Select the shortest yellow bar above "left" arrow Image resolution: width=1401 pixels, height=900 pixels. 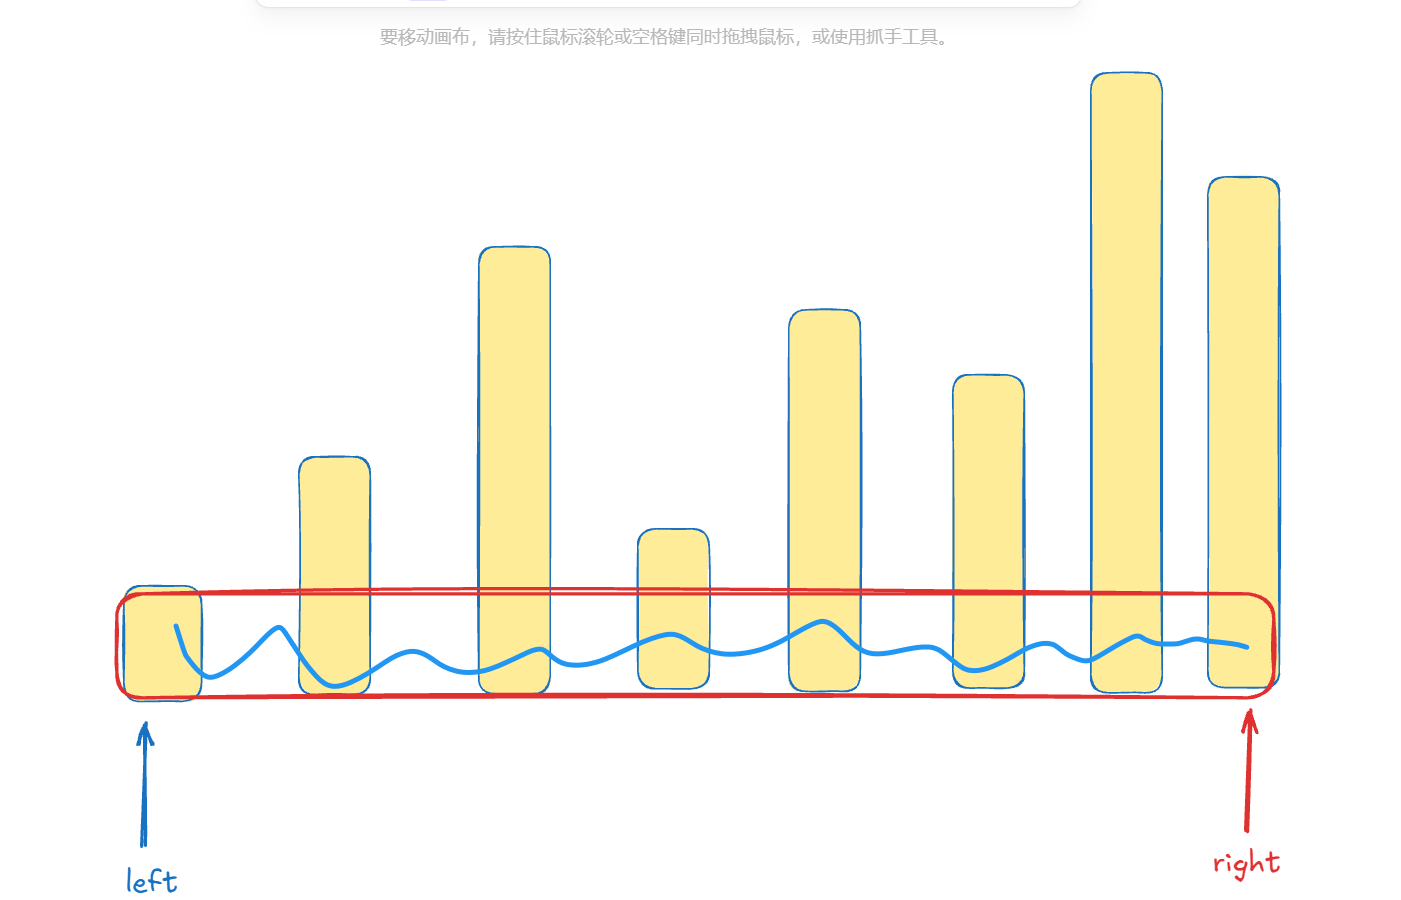point(163,643)
